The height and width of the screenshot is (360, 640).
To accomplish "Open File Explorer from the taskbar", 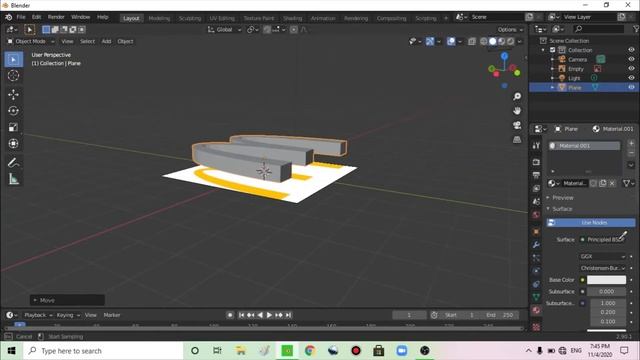I will pos(241,351).
